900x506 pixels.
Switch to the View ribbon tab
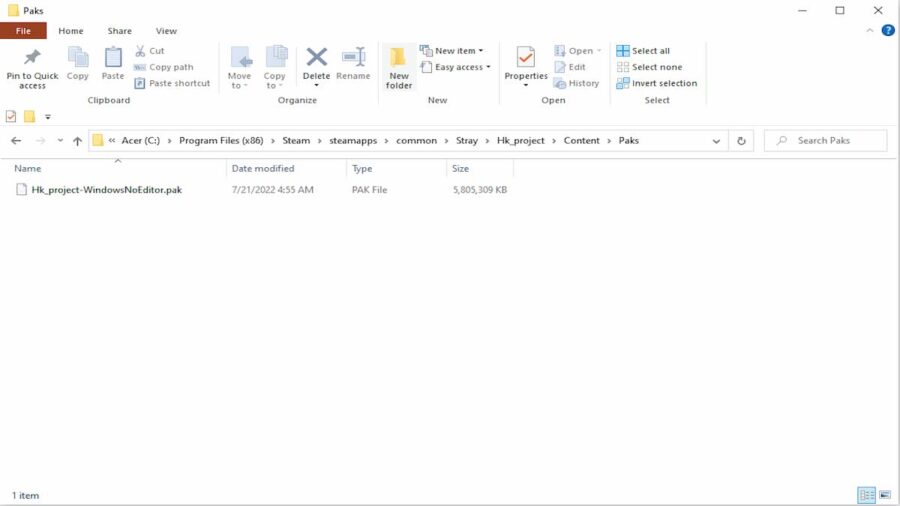[166, 31]
